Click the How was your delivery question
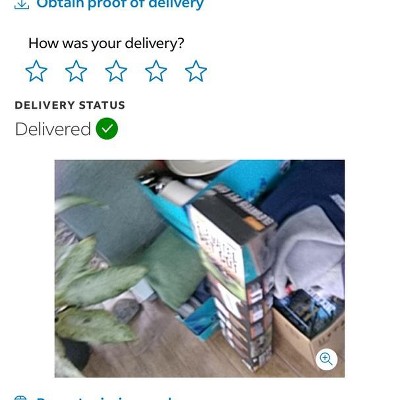 (x=106, y=43)
